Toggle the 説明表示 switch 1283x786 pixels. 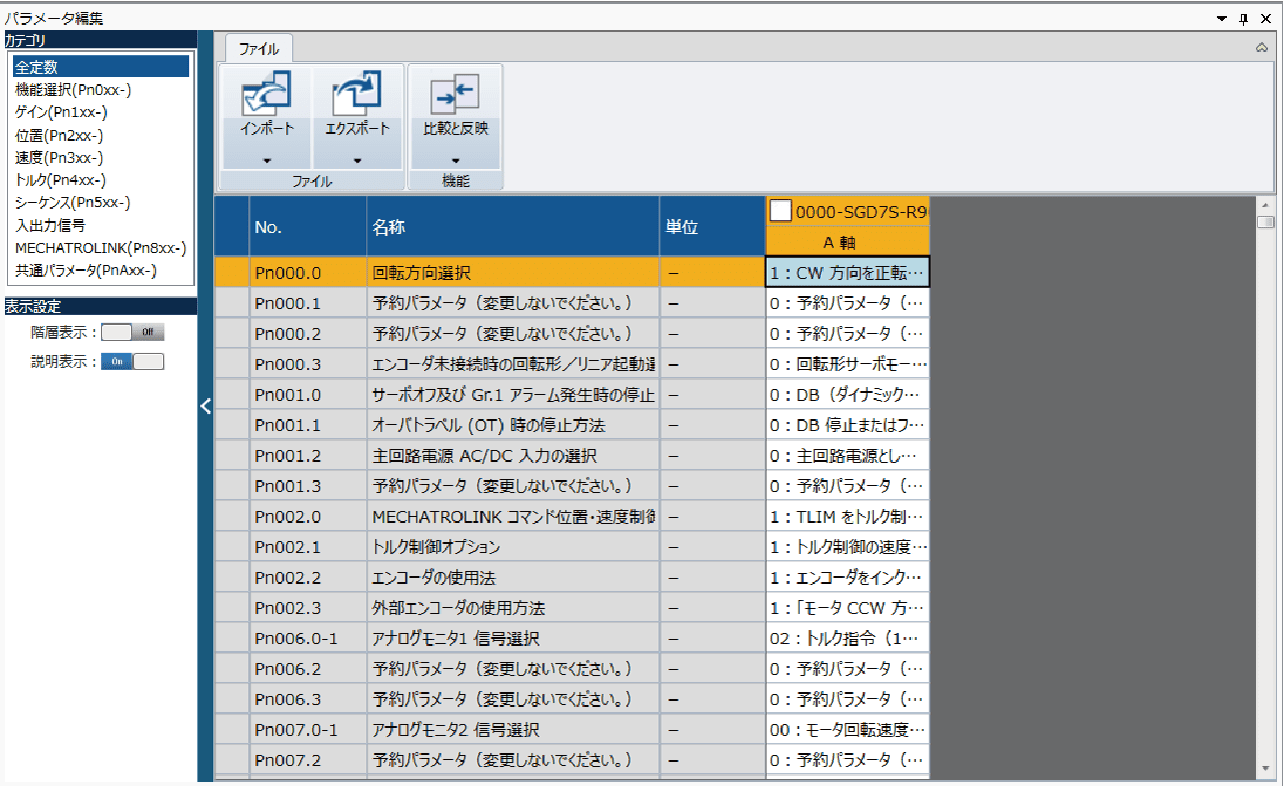pyautogui.click(x=132, y=361)
